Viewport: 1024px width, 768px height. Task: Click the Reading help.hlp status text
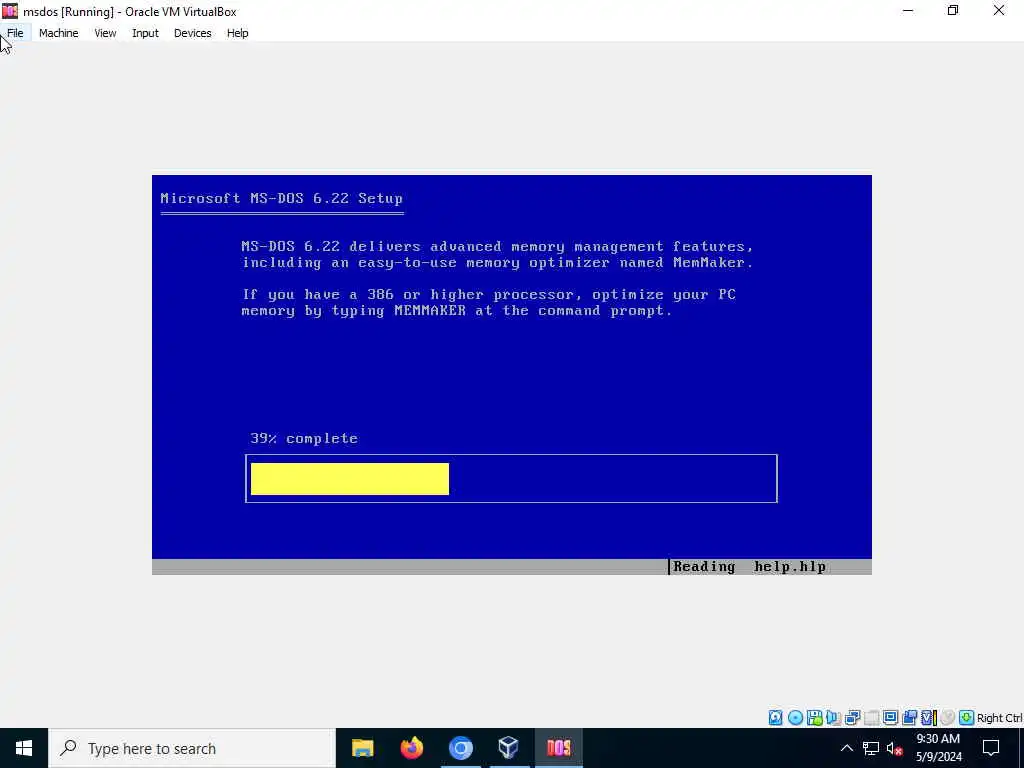749,567
